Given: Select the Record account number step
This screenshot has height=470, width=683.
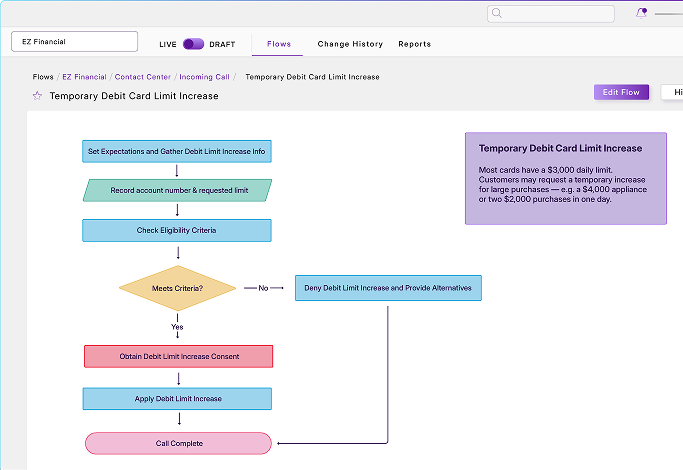Looking at the screenshot, I should (x=177, y=190).
